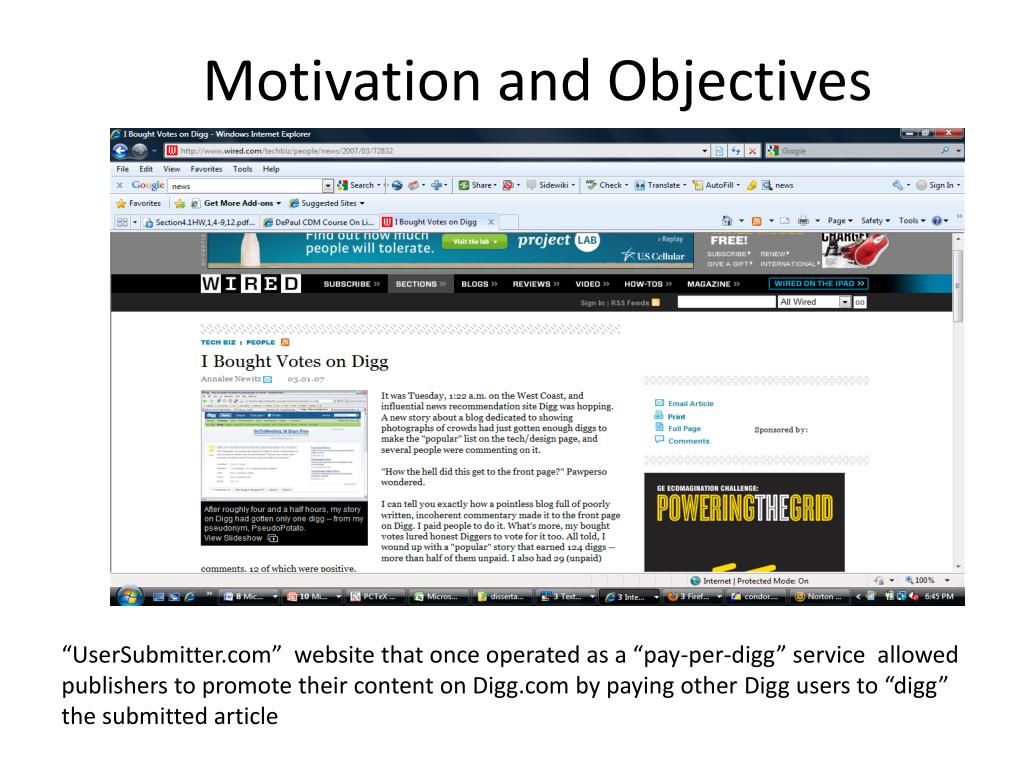Click the email envelope icon beside Annalee Newitz
Viewport: 1024px width, 768px height.
pos(267,379)
